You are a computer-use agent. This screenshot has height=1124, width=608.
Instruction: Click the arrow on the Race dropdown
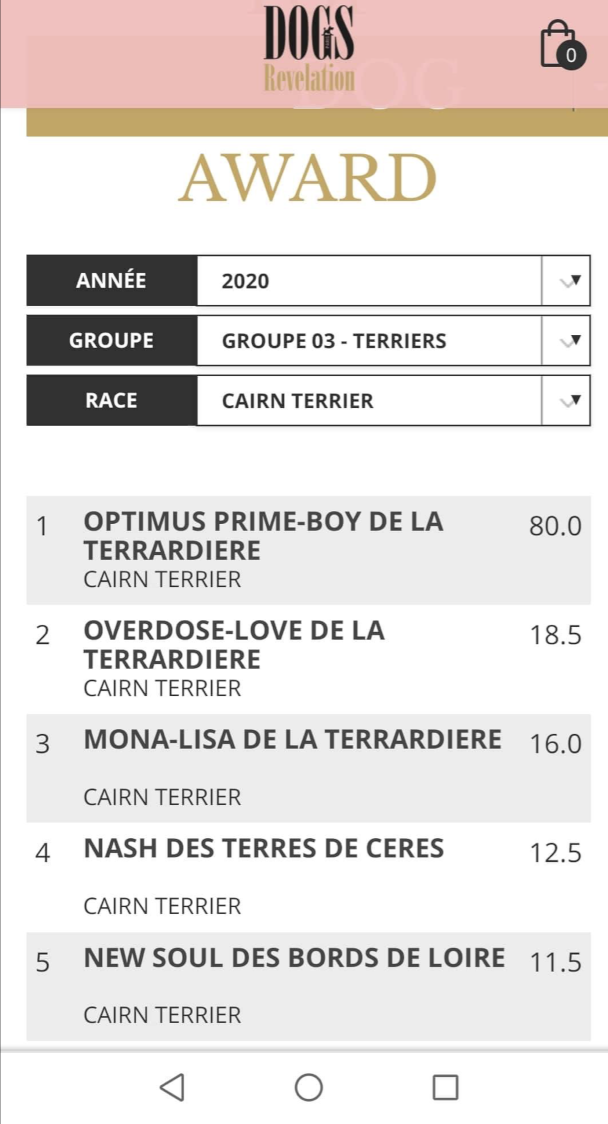pos(566,401)
